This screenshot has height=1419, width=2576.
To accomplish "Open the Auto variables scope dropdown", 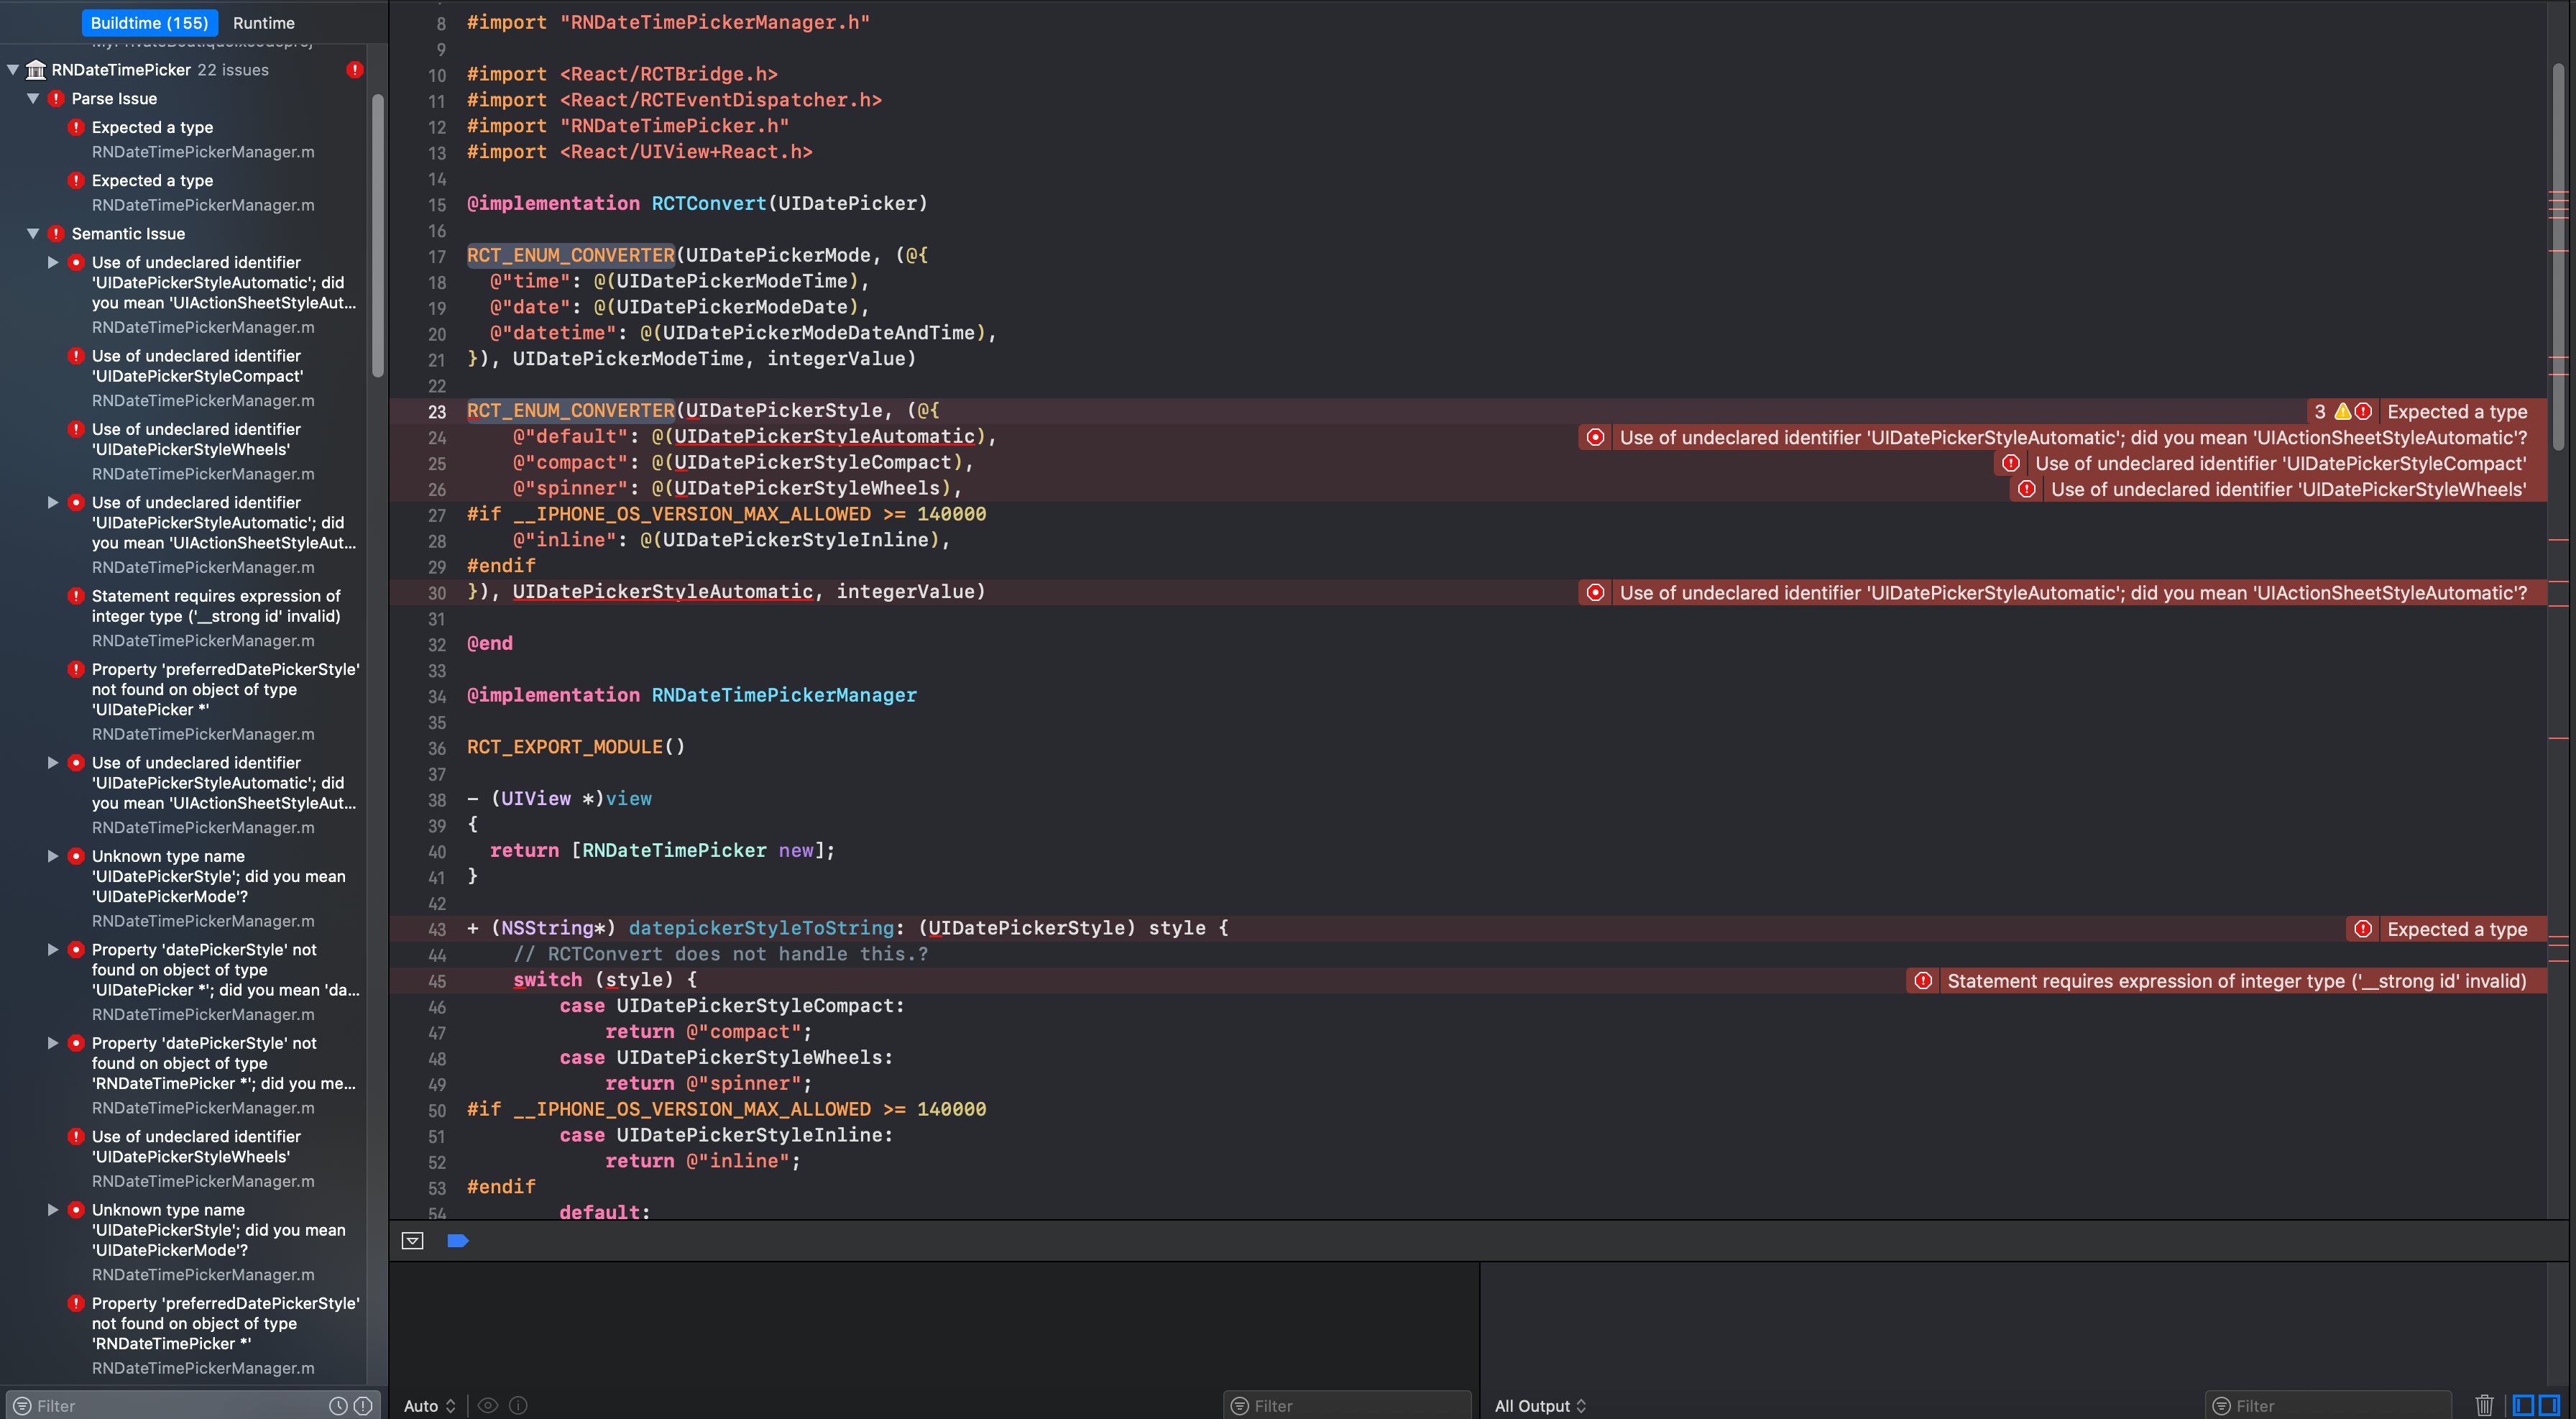I will (x=430, y=1406).
